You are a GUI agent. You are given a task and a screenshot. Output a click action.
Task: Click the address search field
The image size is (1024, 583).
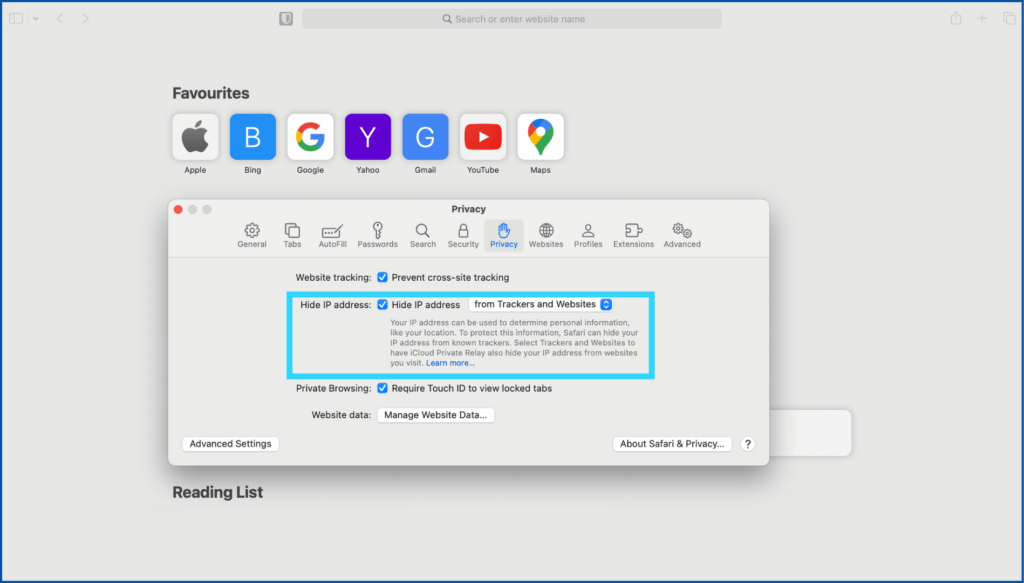pyautogui.click(x=512, y=19)
